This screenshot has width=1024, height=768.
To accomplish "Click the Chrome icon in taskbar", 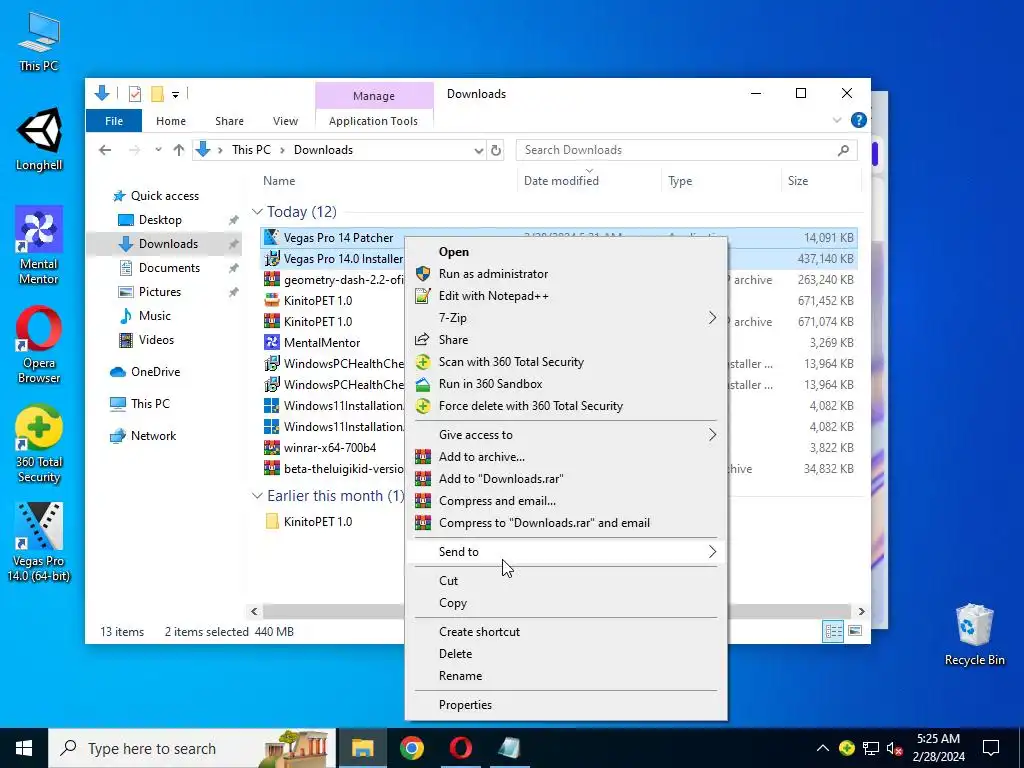I will (x=411, y=748).
